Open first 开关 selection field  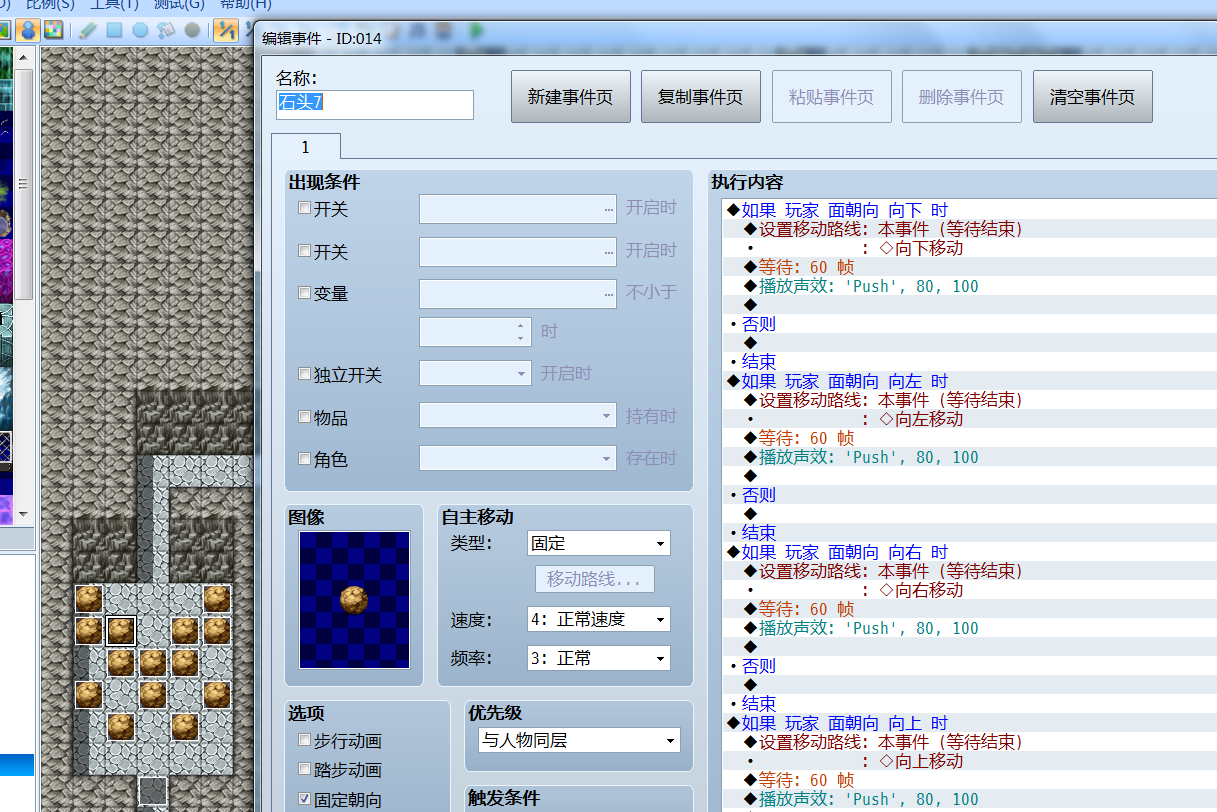[x=518, y=209]
